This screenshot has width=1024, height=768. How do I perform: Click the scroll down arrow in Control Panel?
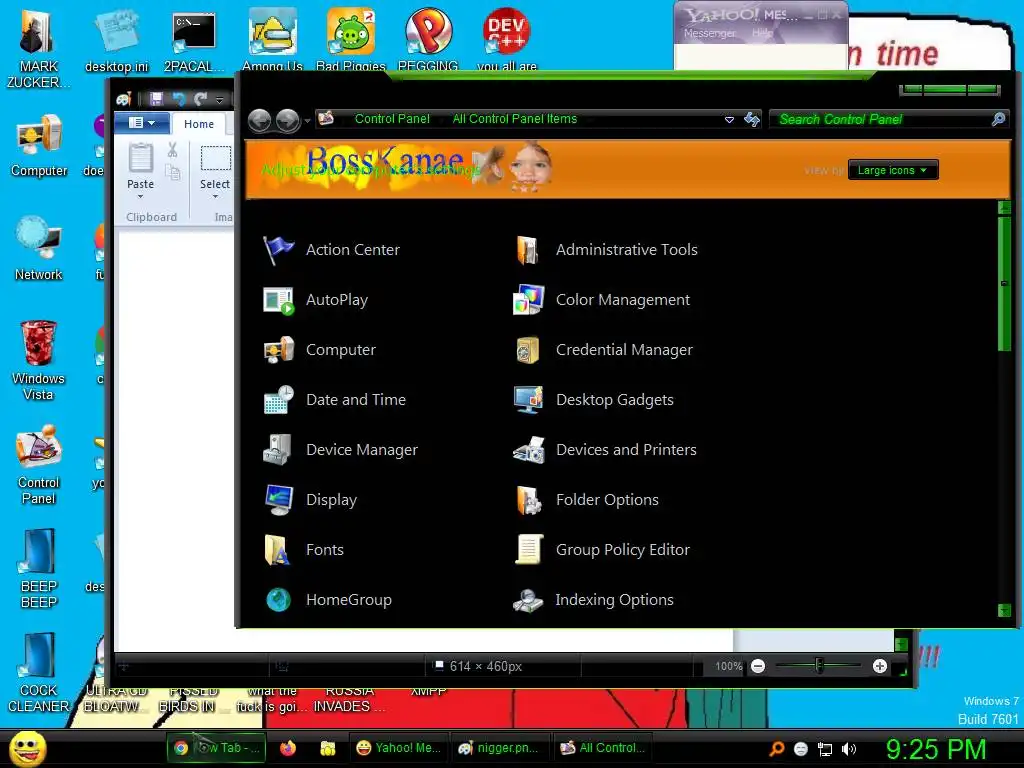click(x=1004, y=611)
